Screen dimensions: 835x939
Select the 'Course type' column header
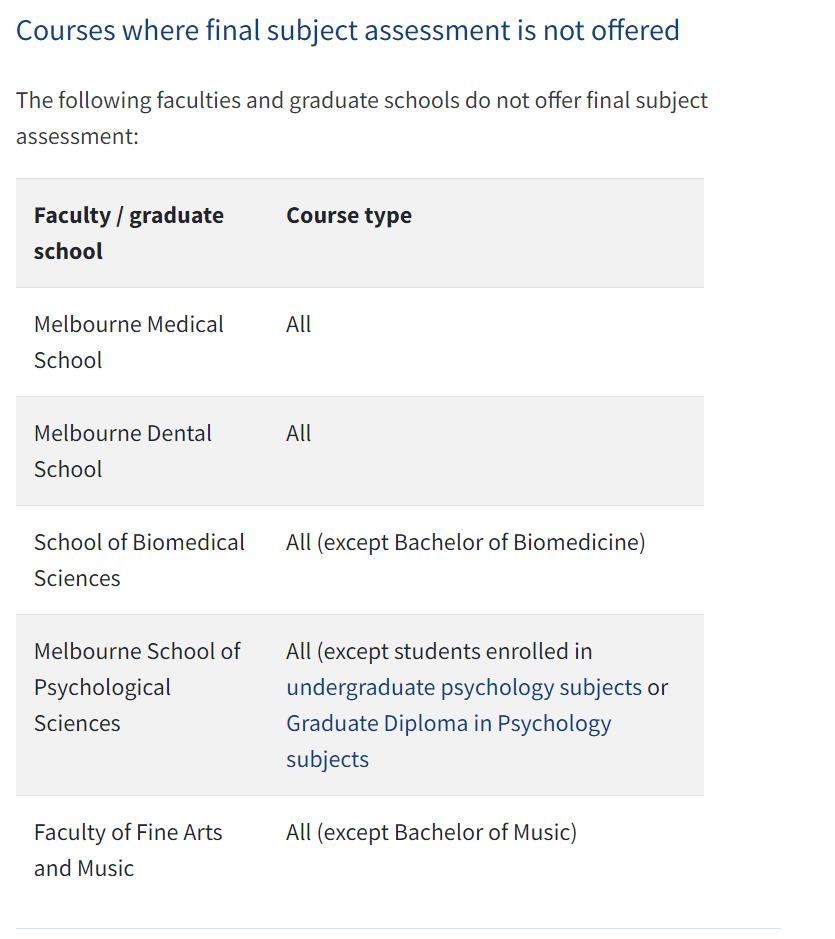point(348,216)
